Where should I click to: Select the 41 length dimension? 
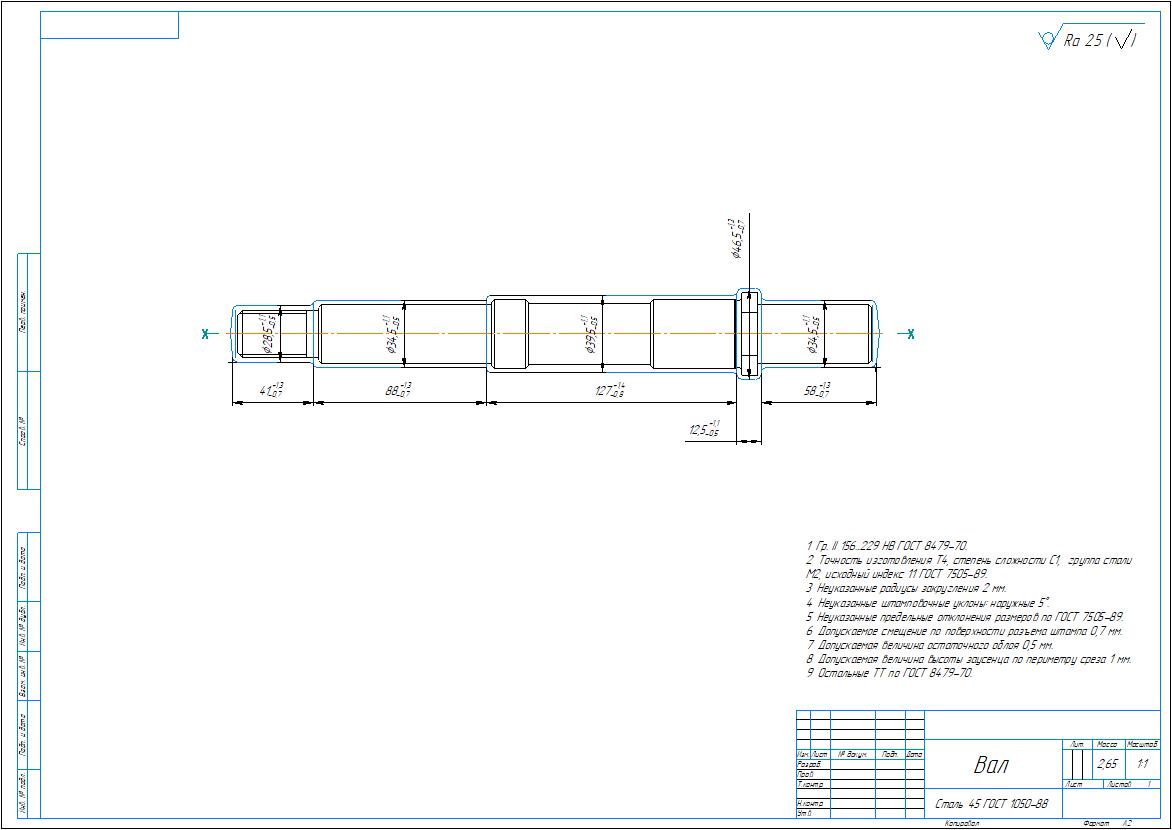pos(271,391)
